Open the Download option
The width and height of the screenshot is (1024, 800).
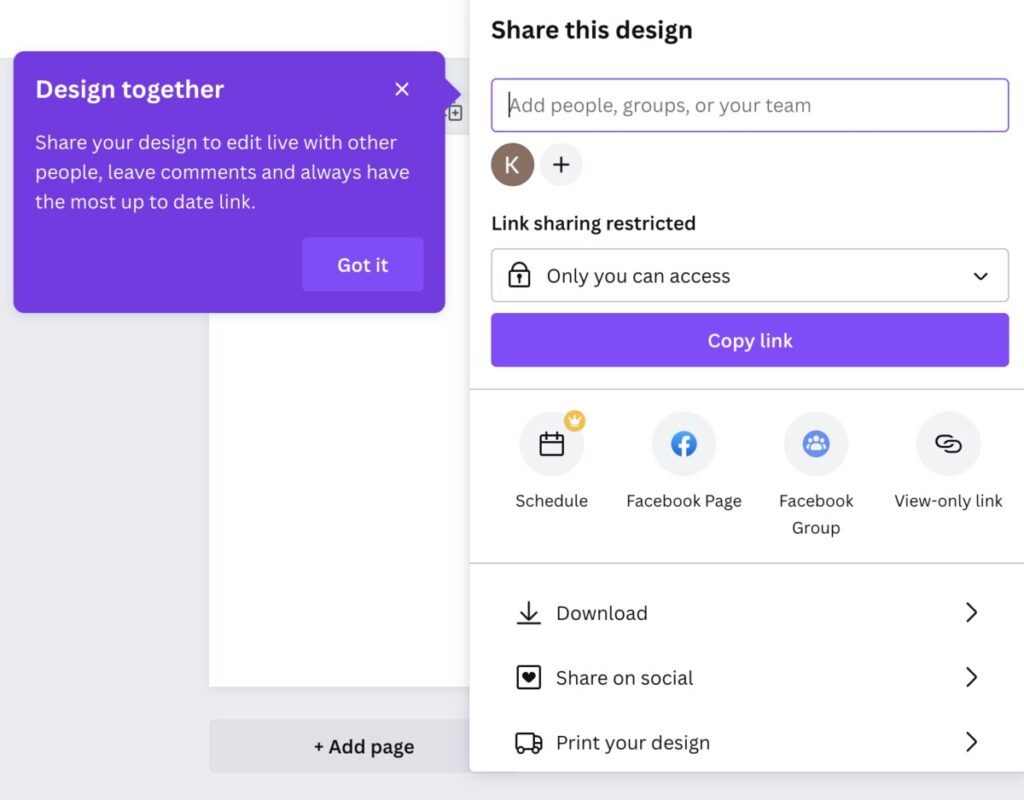click(747, 613)
